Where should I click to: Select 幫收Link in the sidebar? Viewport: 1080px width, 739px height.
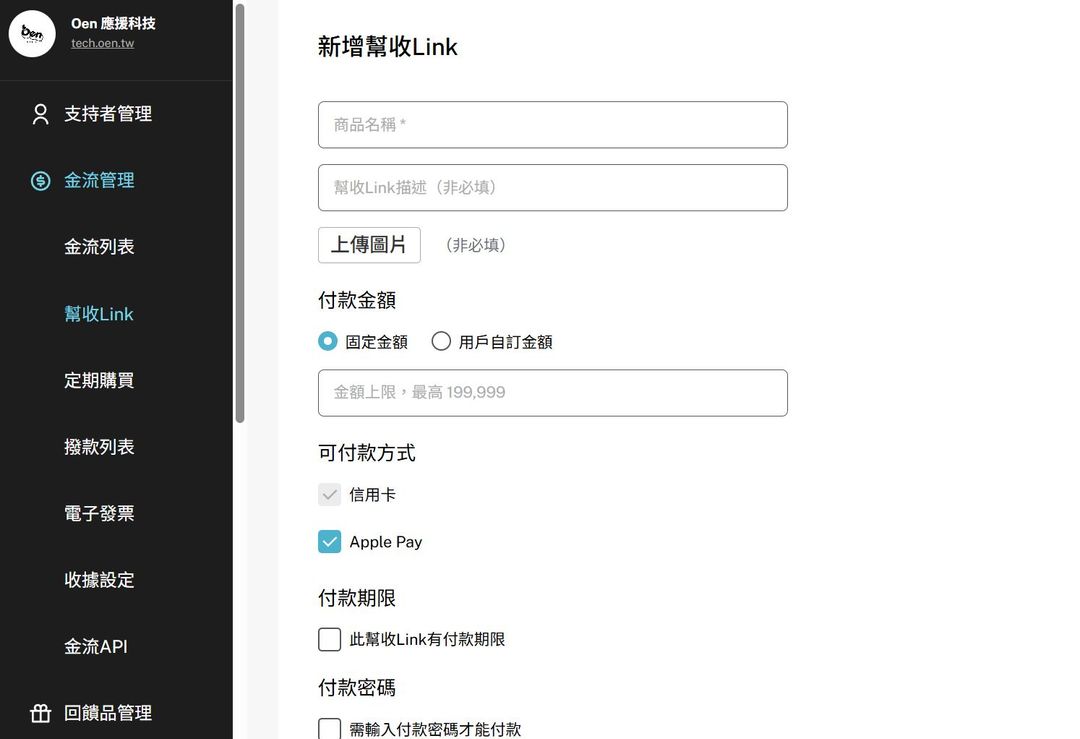(x=99, y=313)
